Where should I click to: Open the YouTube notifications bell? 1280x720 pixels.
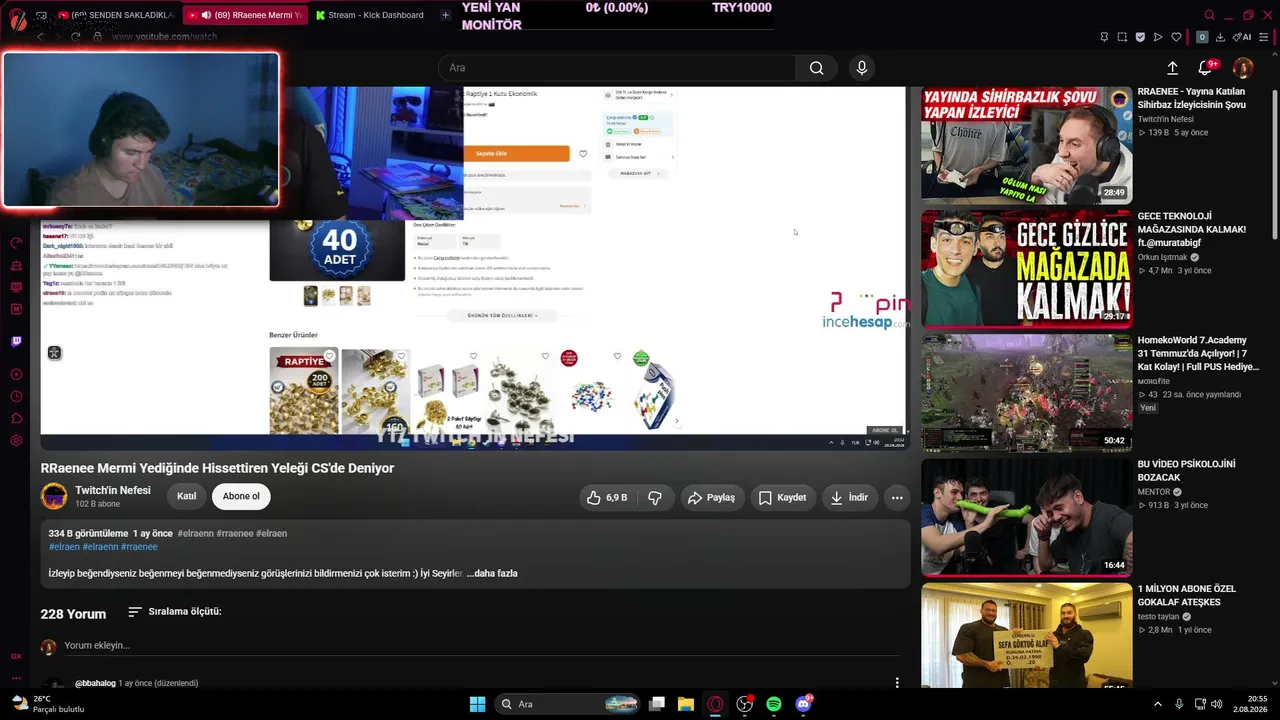point(1205,68)
